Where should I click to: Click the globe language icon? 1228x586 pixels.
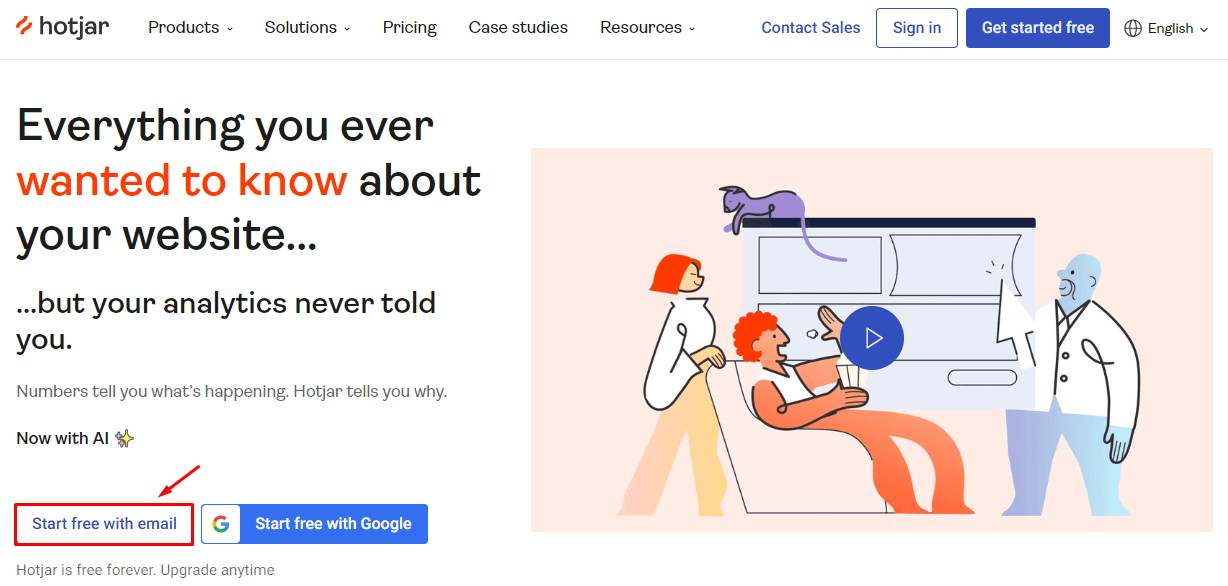click(x=1133, y=28)
